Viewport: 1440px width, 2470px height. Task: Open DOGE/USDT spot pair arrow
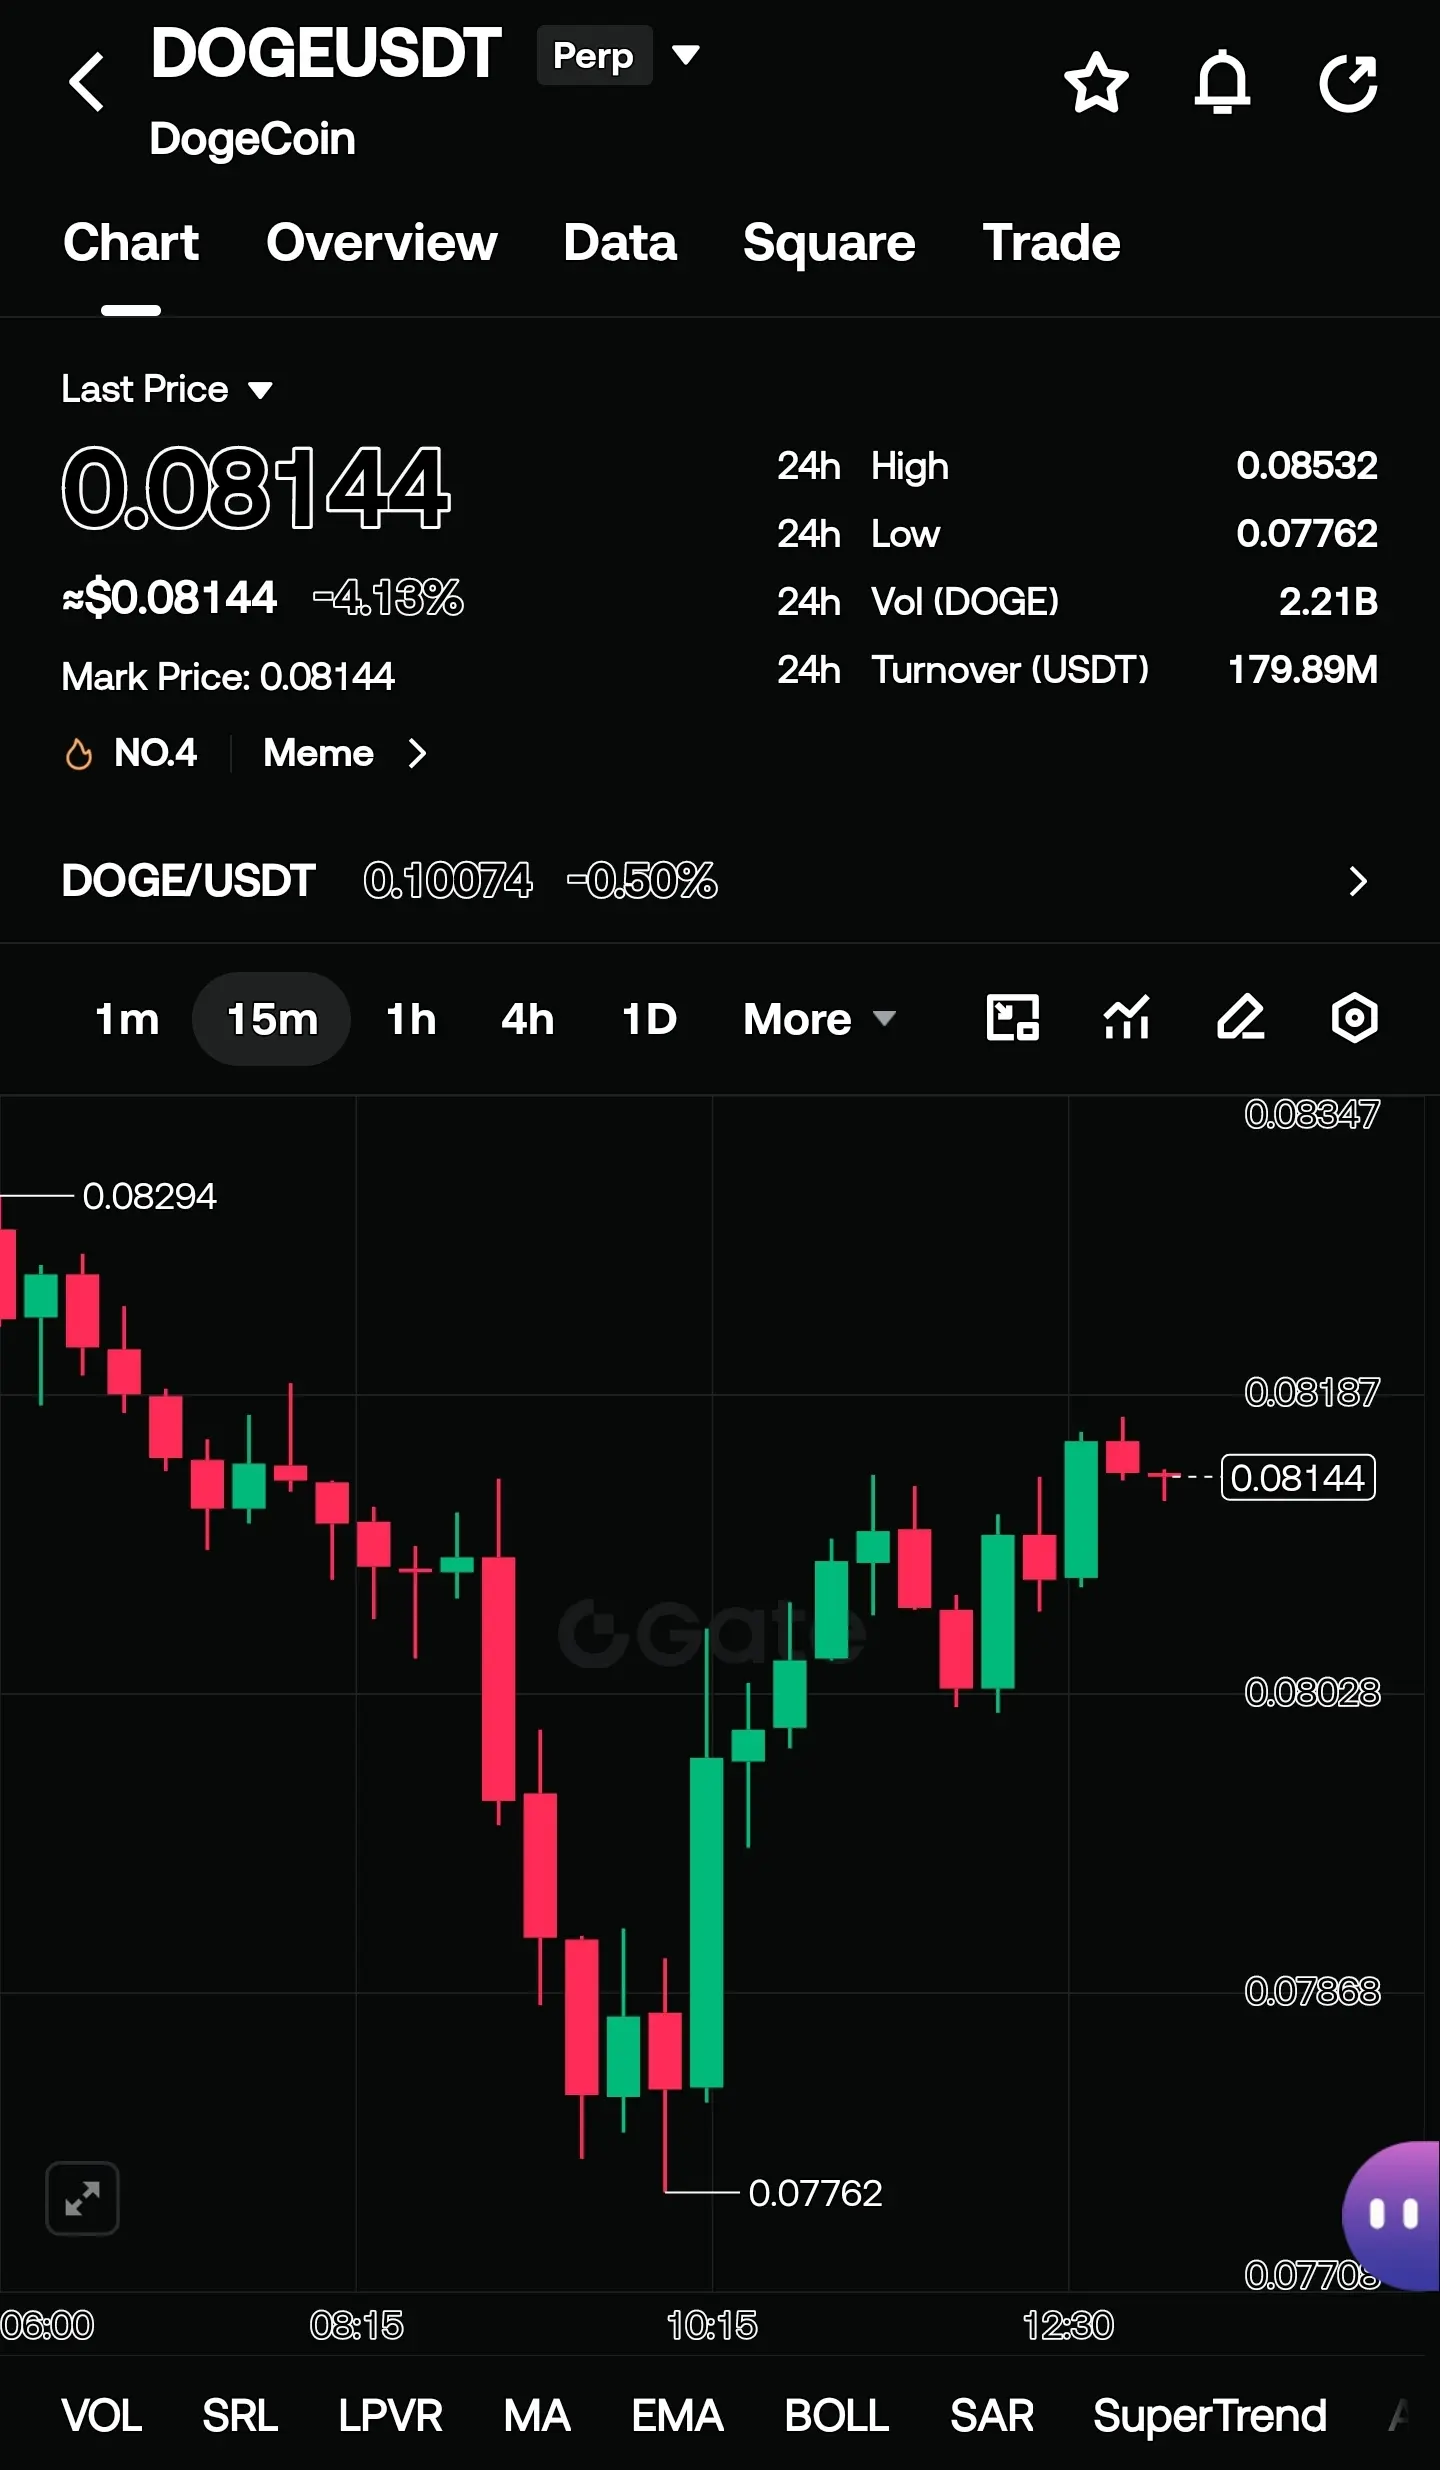point(1357,881)
